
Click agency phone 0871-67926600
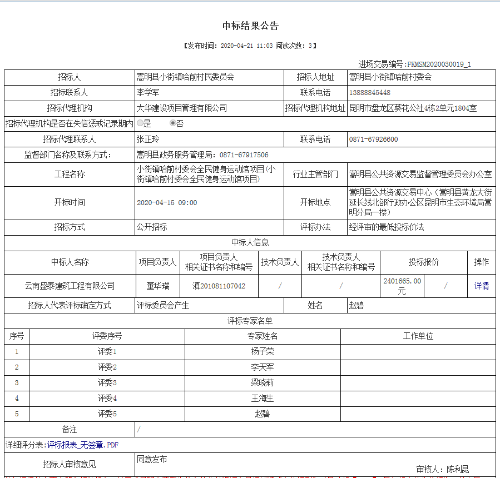tap(373, 139)
